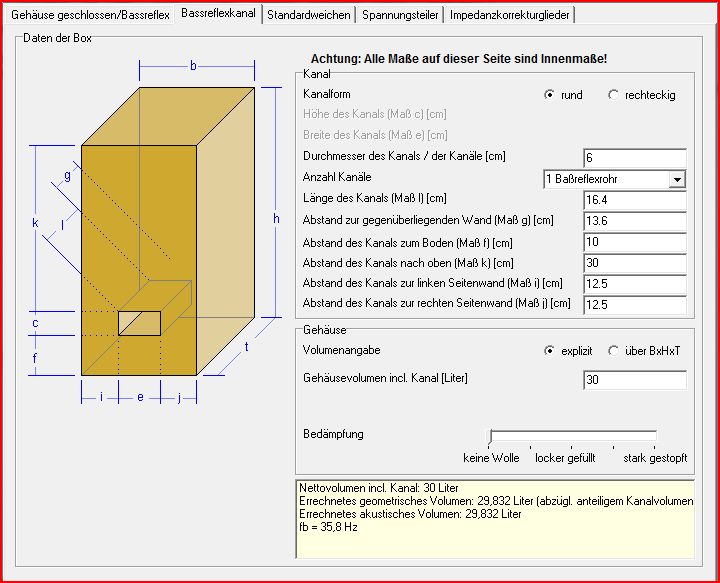Click the Gehäusevolumen incl. Kanal field
Viewport: 720px width, 583px height.
[x=635, y=380]
